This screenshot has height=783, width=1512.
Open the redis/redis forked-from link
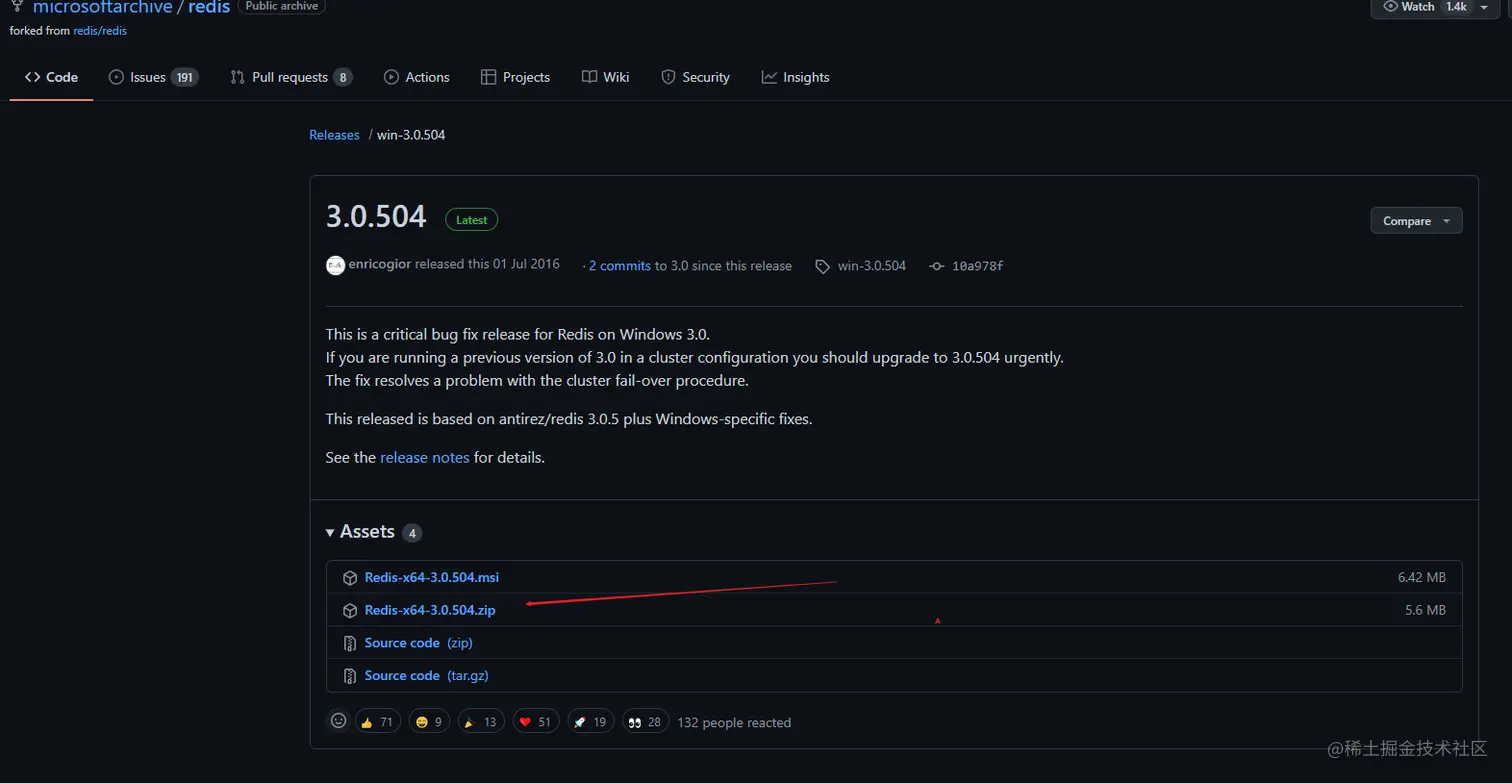(x=100, y=30)
